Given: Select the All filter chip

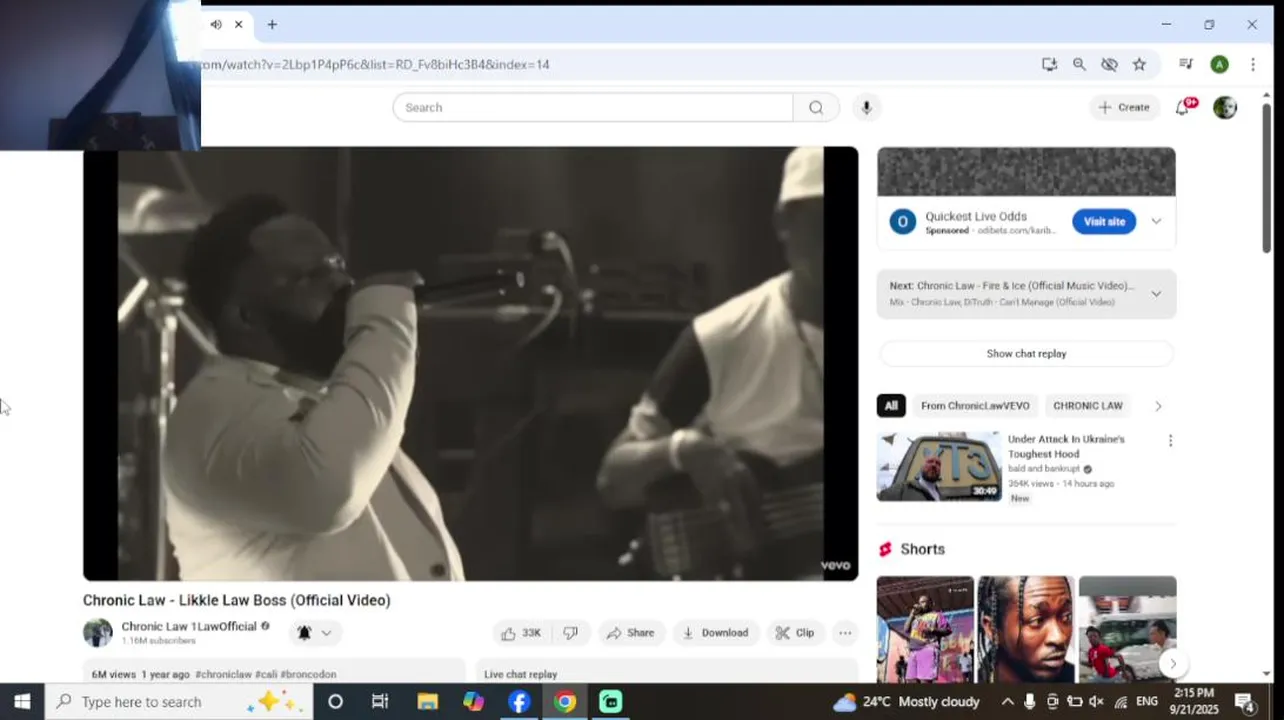Looking at the screenshot, I should (x=891, y=406).
